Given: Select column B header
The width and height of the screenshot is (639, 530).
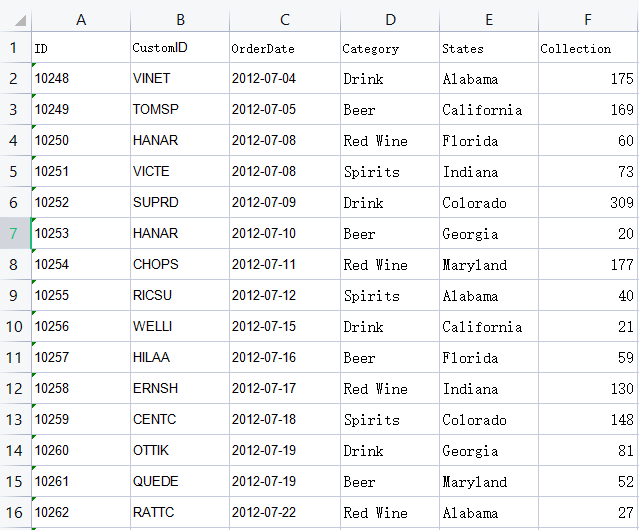Looking at the screenshot, I should pyautogui.click(x=180, y=20).
